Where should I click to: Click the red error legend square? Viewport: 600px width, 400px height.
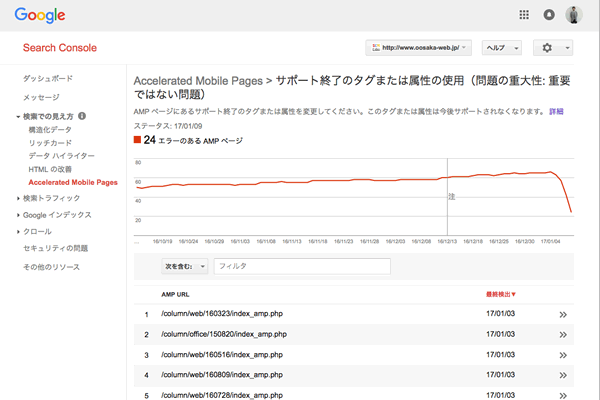(x=137, y=139)
